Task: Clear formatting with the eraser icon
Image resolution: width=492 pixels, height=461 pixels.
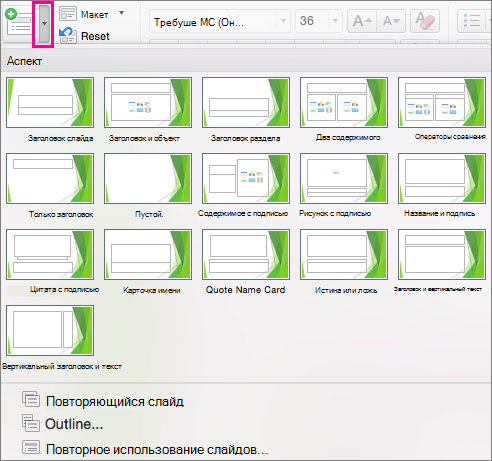Action: [425, 21]
